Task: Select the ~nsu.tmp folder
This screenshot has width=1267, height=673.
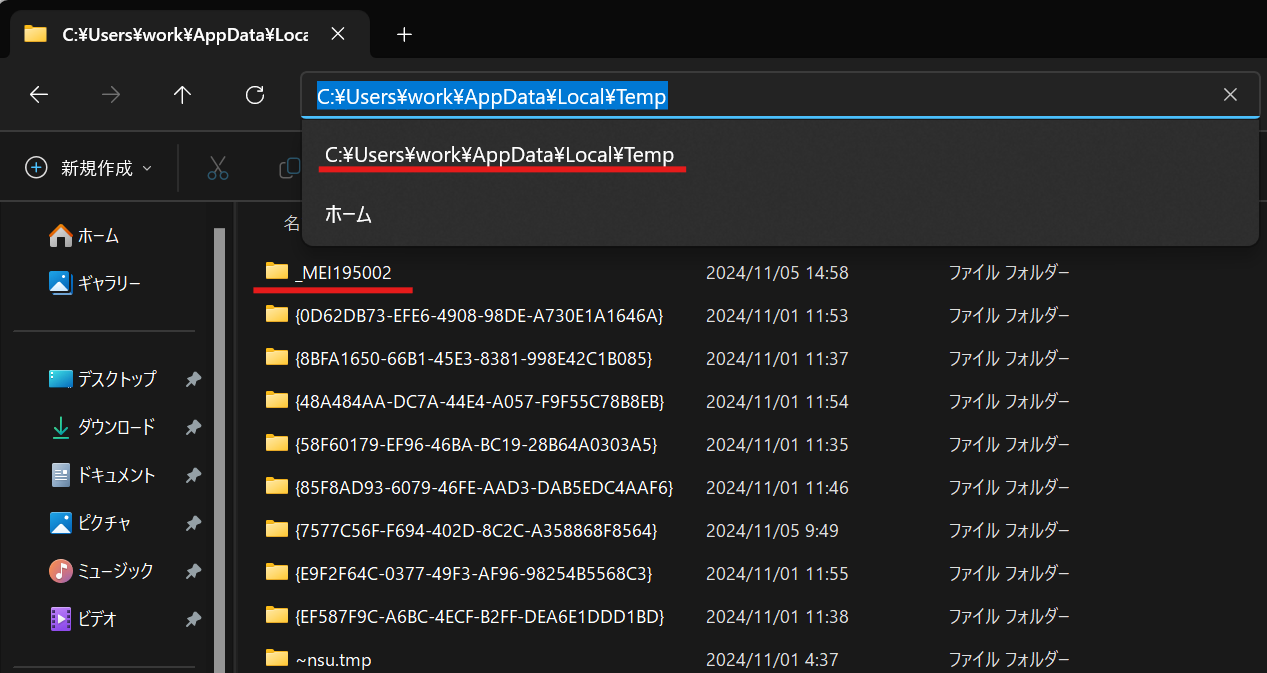Action: click(x=333, y=659)
